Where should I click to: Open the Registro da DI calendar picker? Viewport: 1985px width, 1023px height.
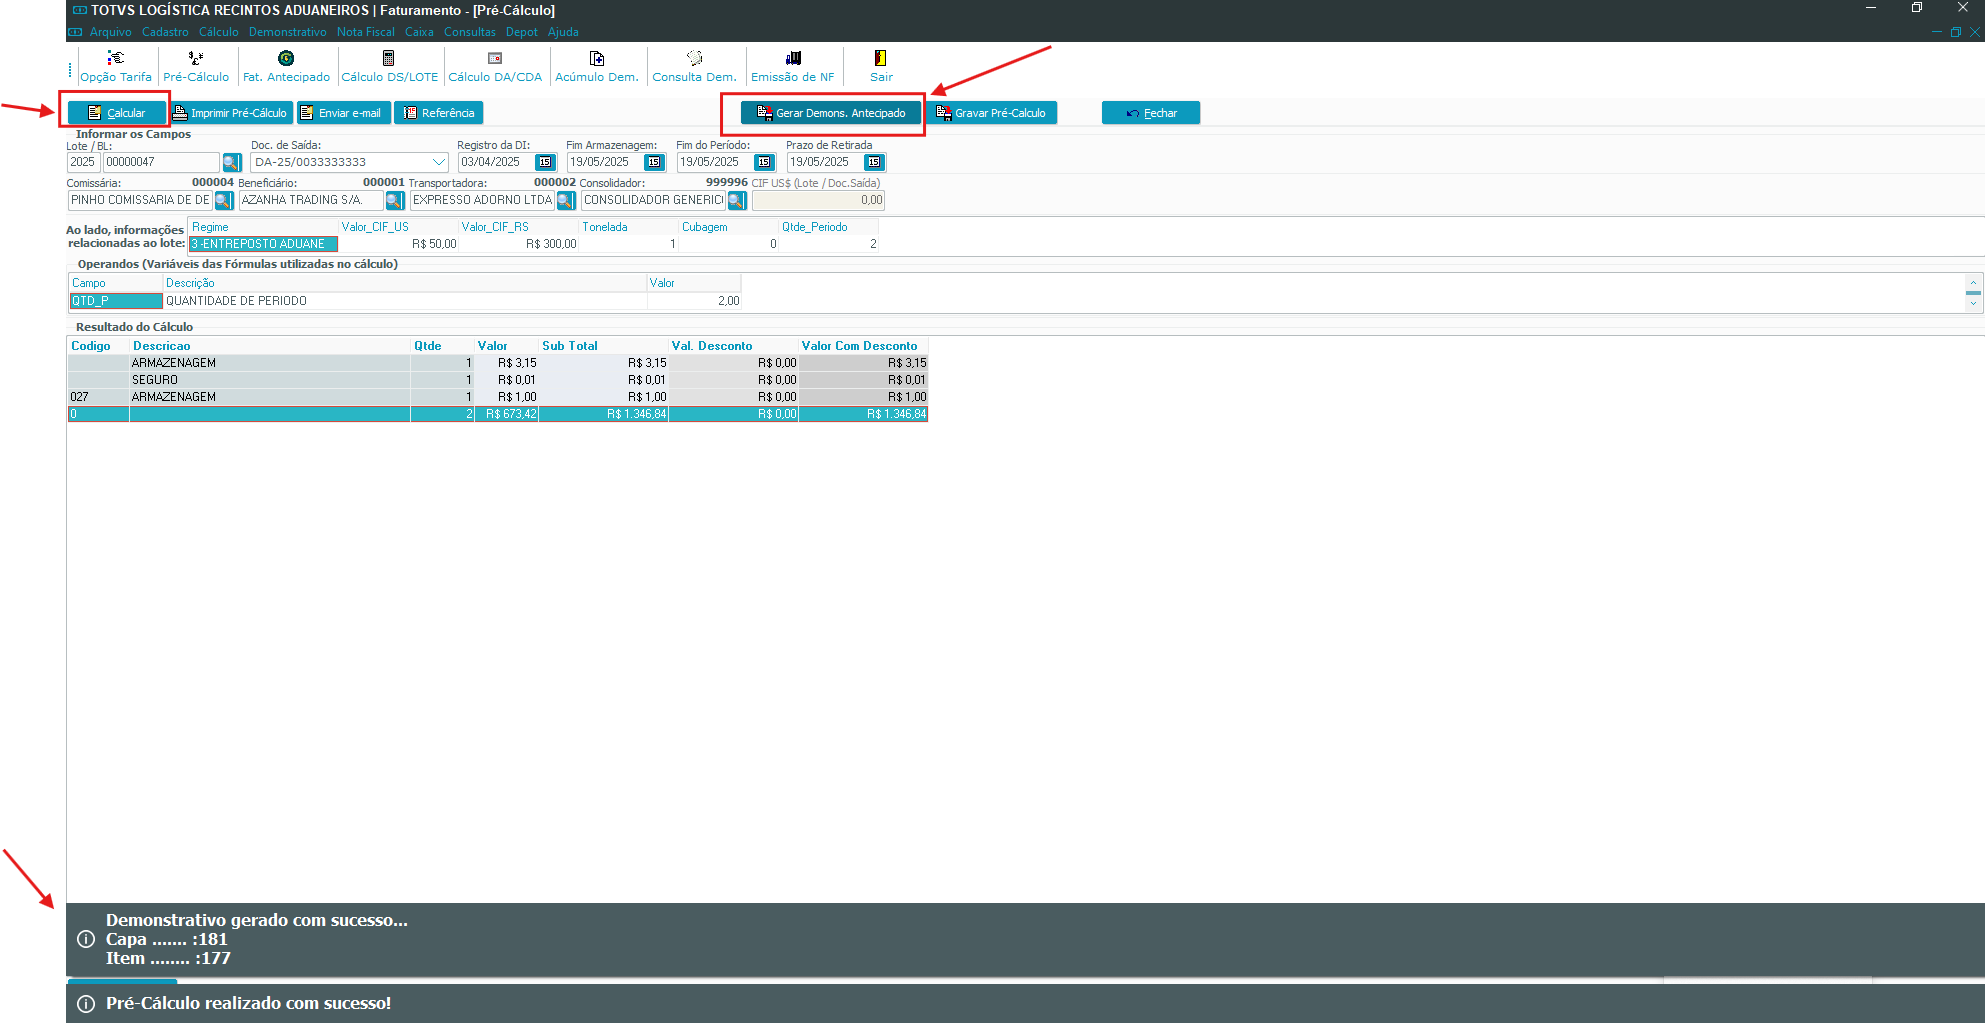pos(545,162)
